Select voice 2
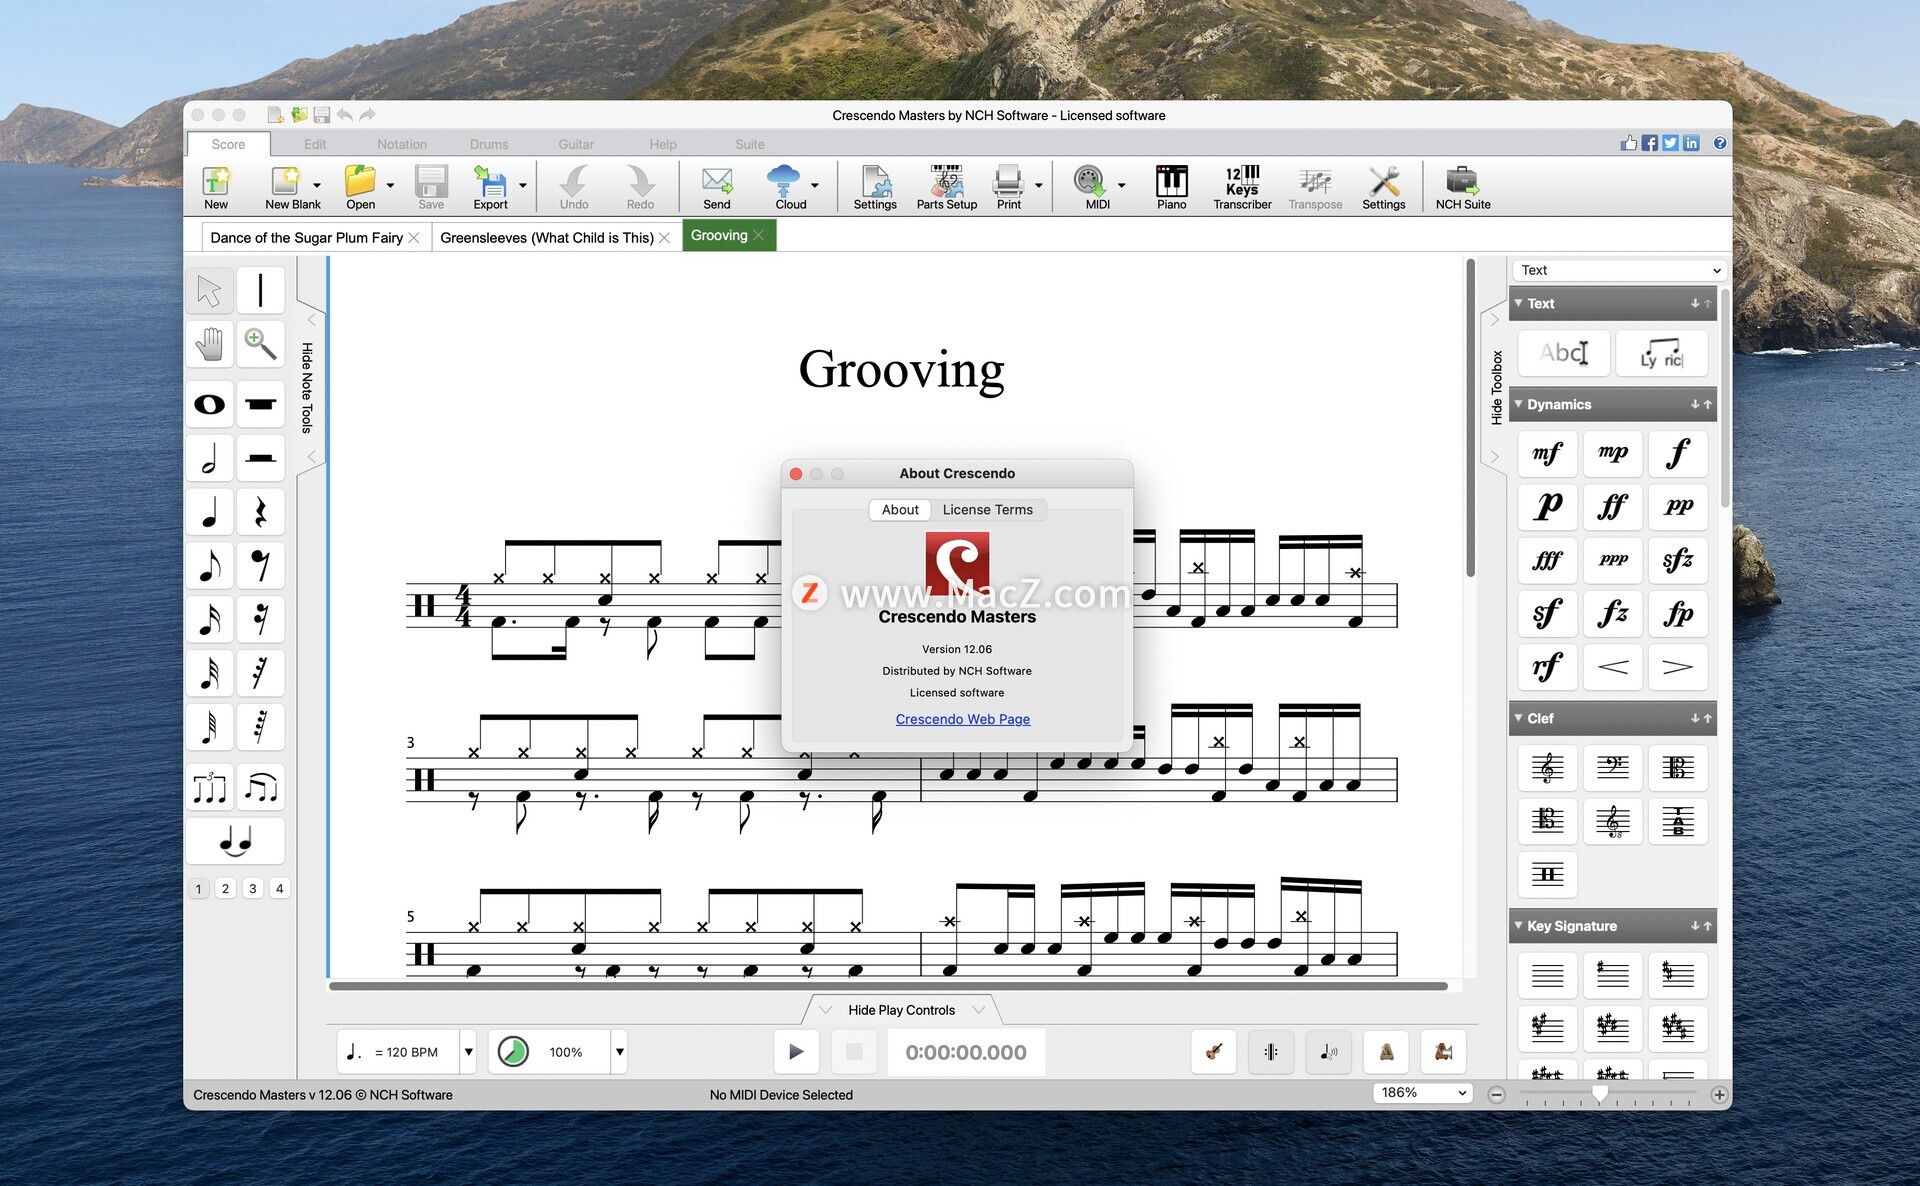1920x1186 pixels. tap(226, 889)
